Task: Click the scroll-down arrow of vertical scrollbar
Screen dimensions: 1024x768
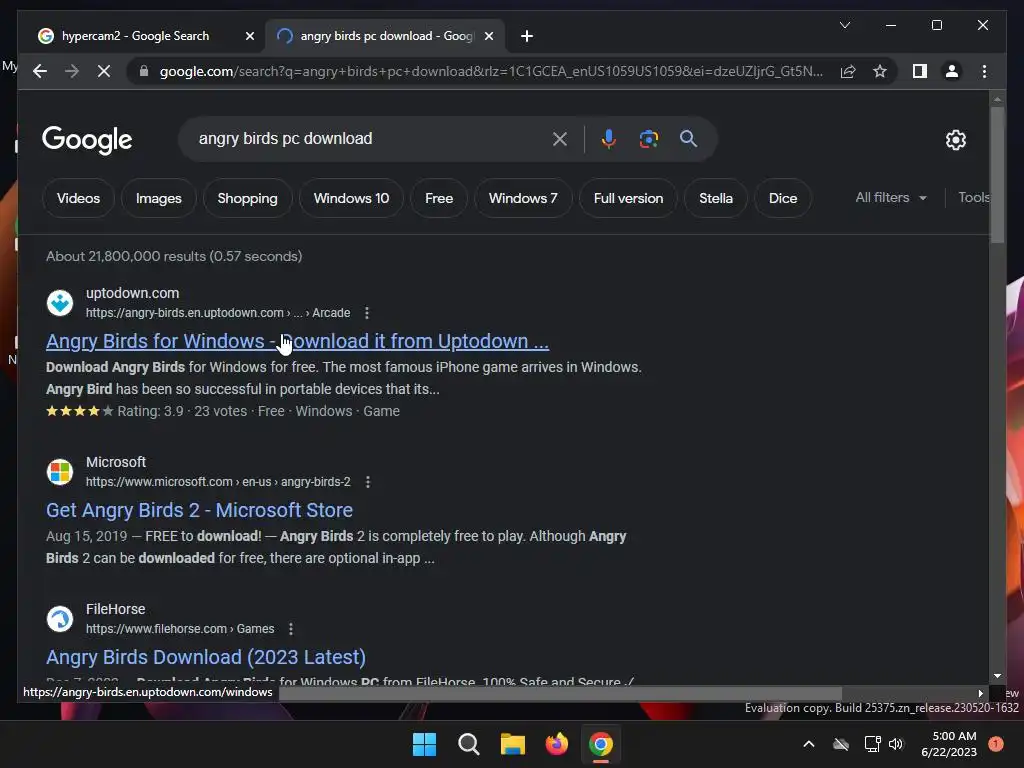Action: (x=997, y=677)
